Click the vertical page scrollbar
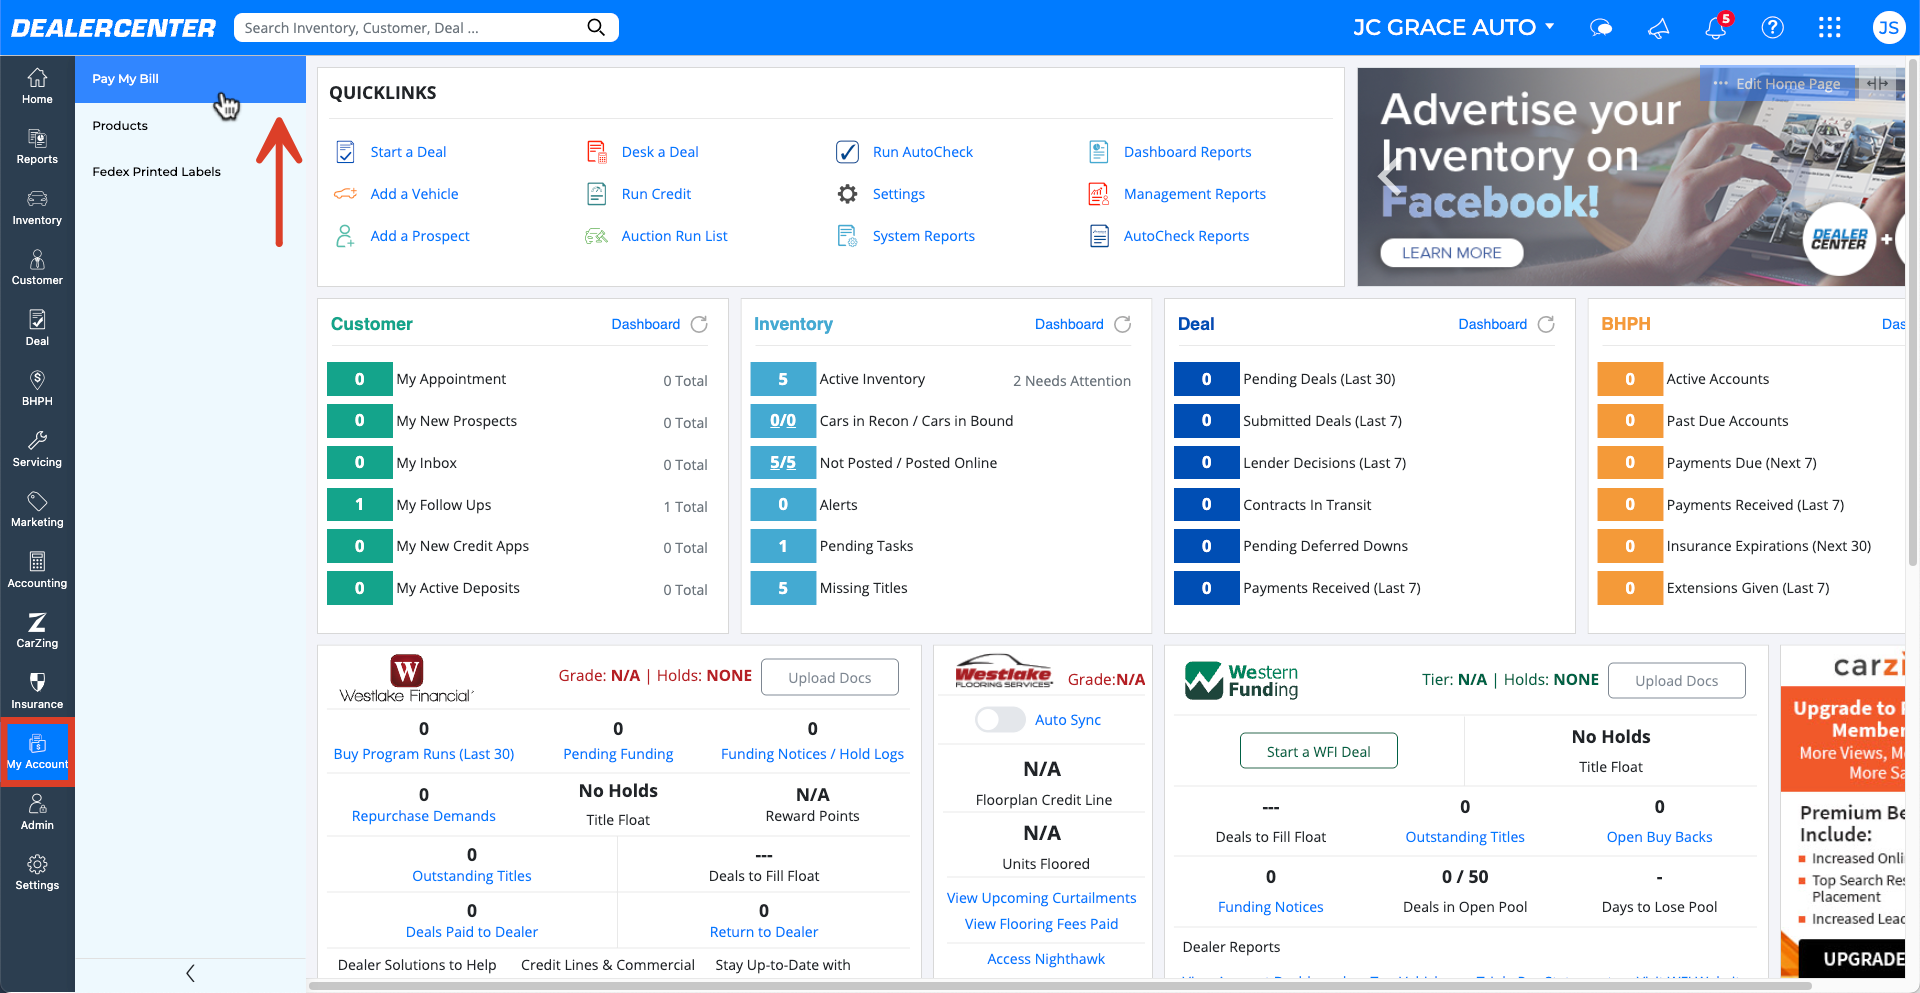The image size is (1920, 993). pyautogui.click(x=1912, y=310)
